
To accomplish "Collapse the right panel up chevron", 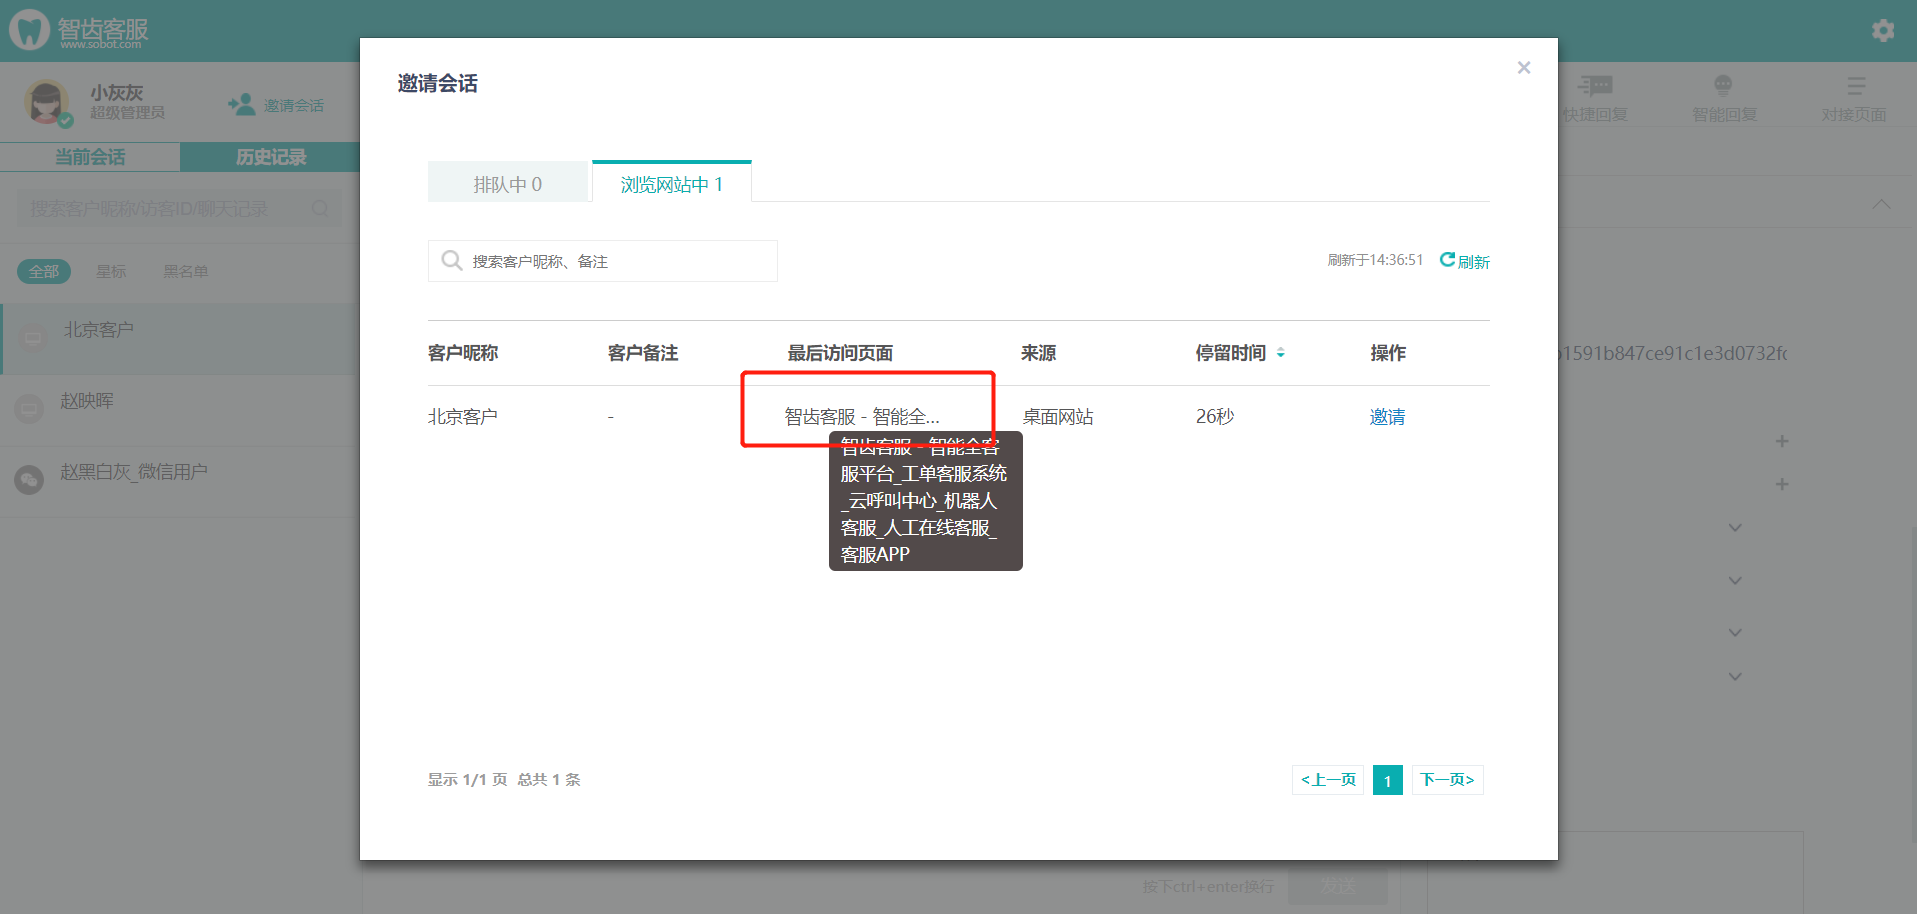I will 1881,204.
